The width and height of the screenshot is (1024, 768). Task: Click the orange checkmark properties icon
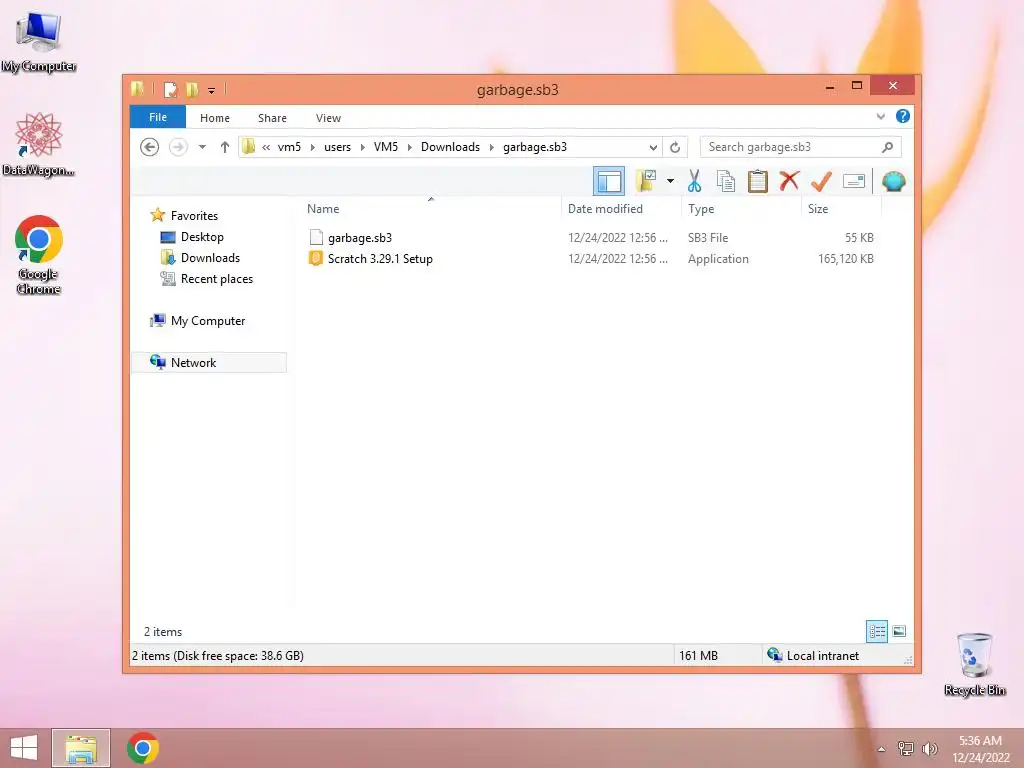click(821, 181)
